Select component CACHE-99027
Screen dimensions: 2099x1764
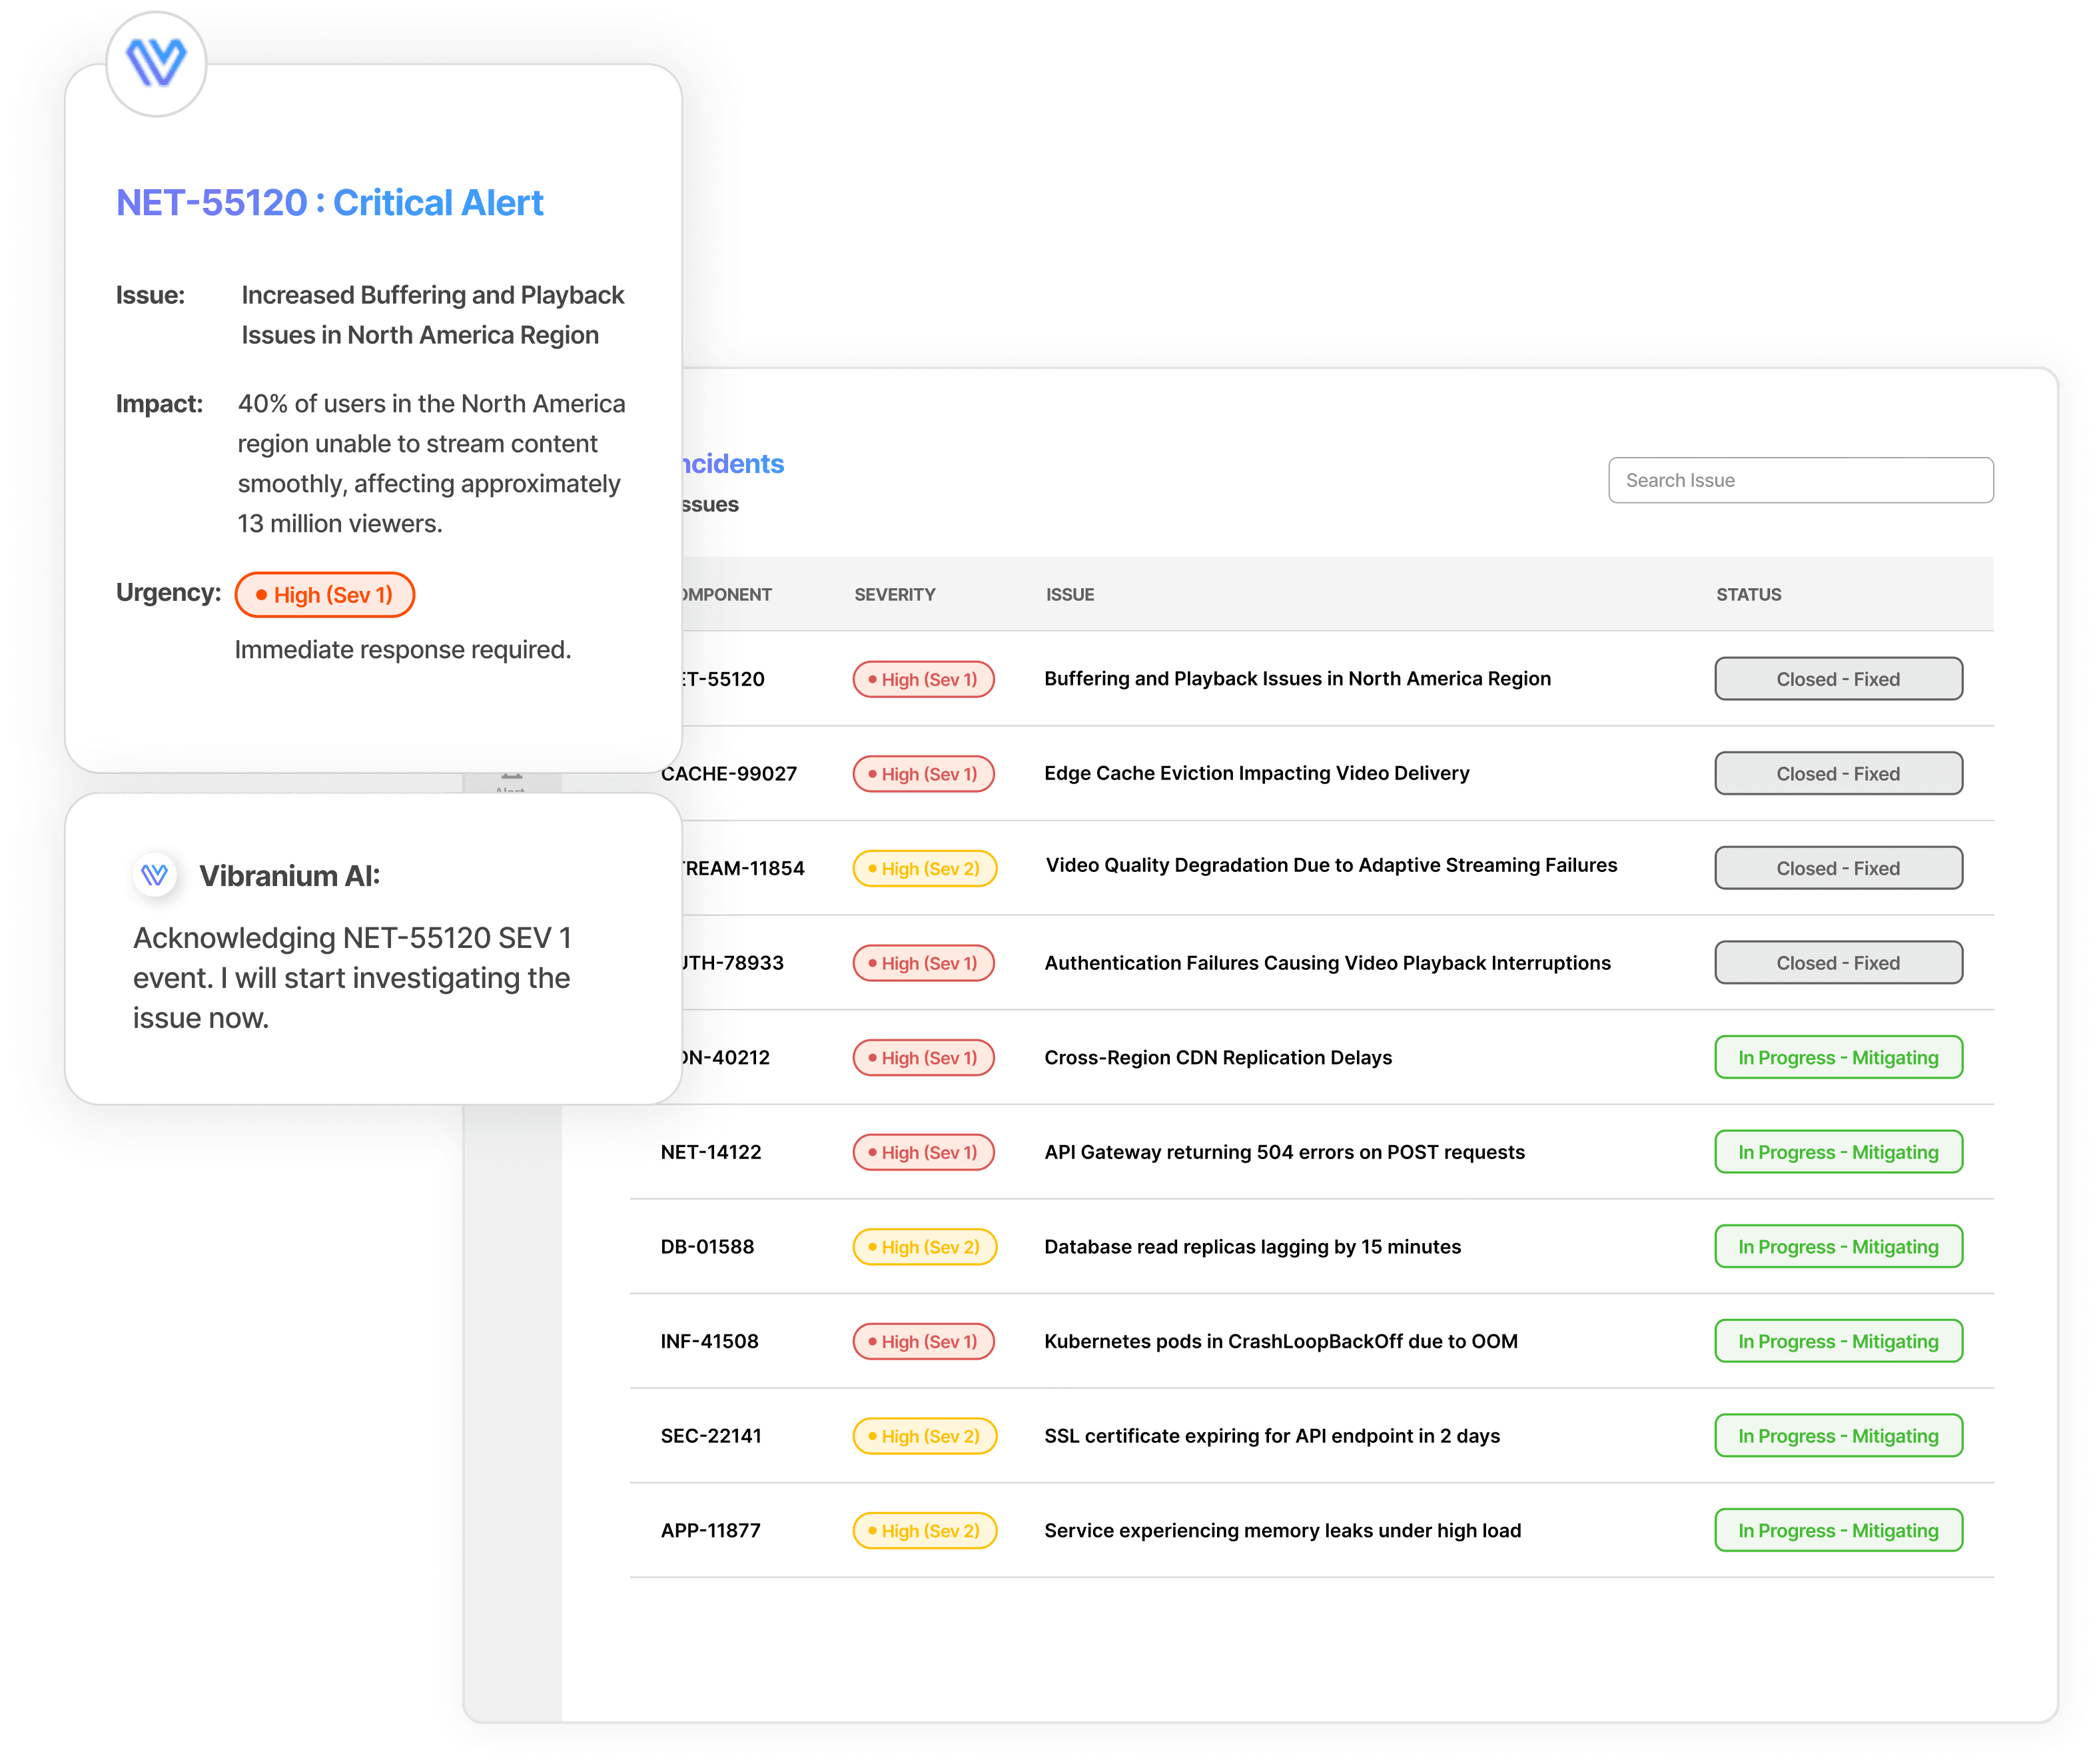[729, 774]
